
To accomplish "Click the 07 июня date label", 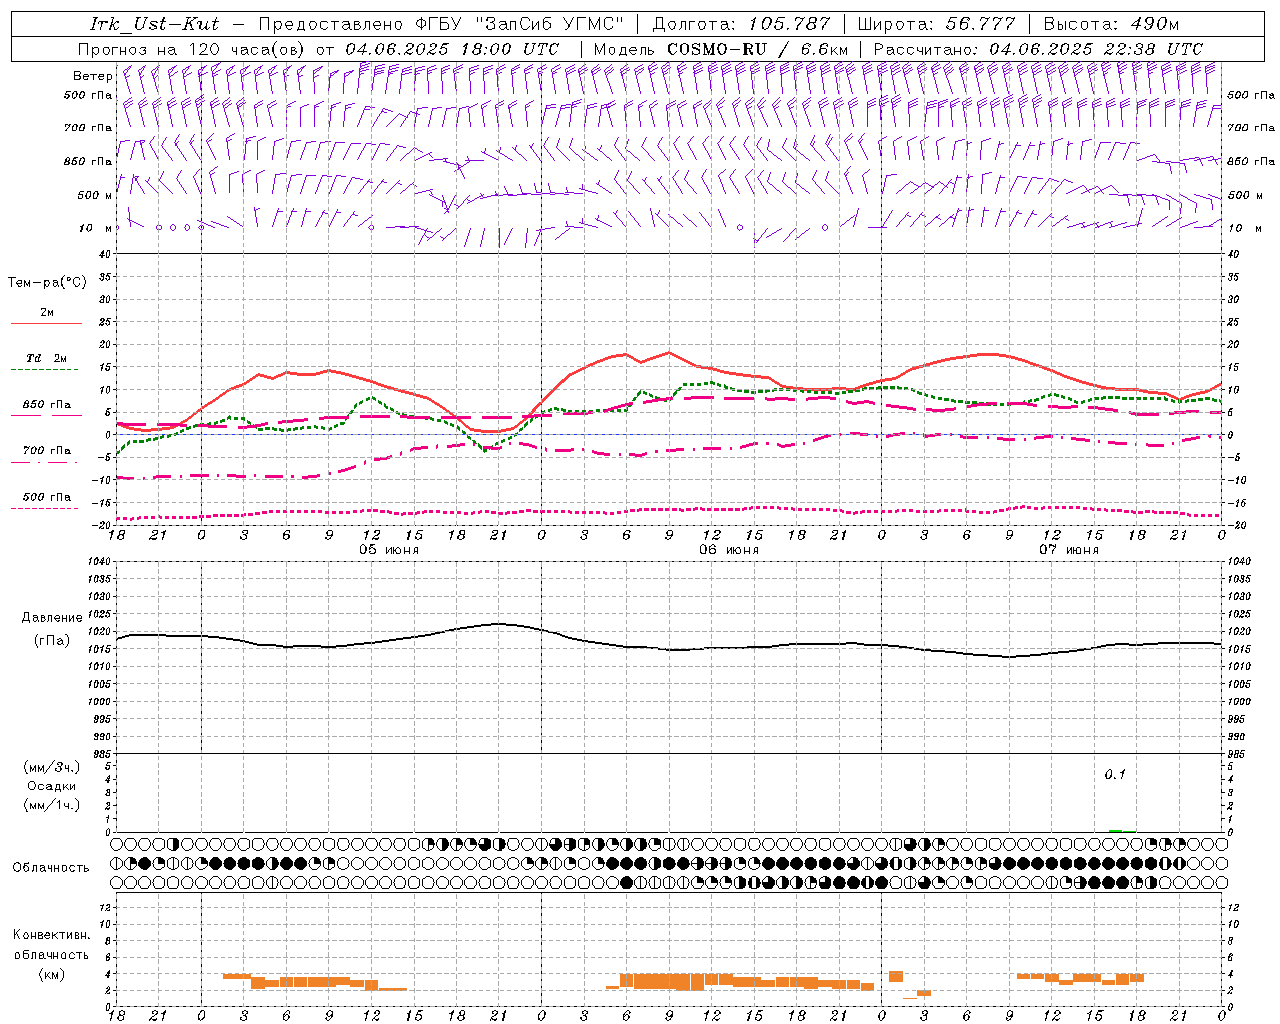I will pyautogui.click(x=1069, y=550).
